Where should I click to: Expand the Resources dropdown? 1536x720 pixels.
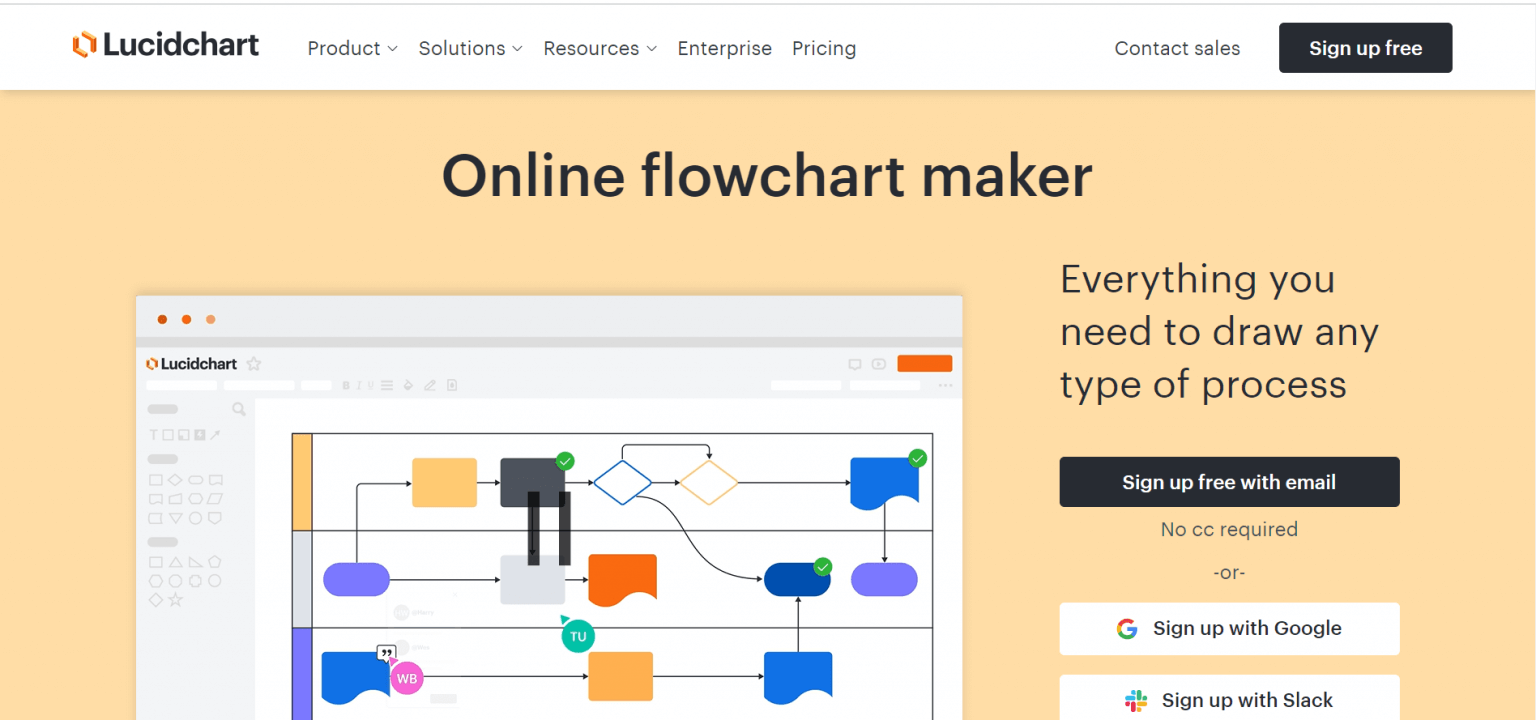tap(599, 48)
